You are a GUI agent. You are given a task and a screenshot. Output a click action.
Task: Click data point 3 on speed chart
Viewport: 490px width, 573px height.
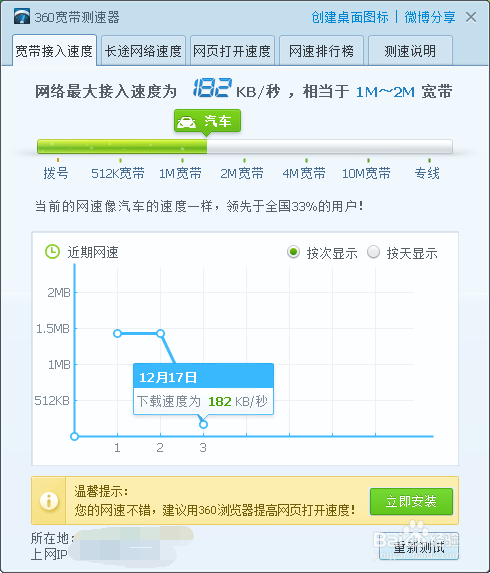[x=204, y=424]
